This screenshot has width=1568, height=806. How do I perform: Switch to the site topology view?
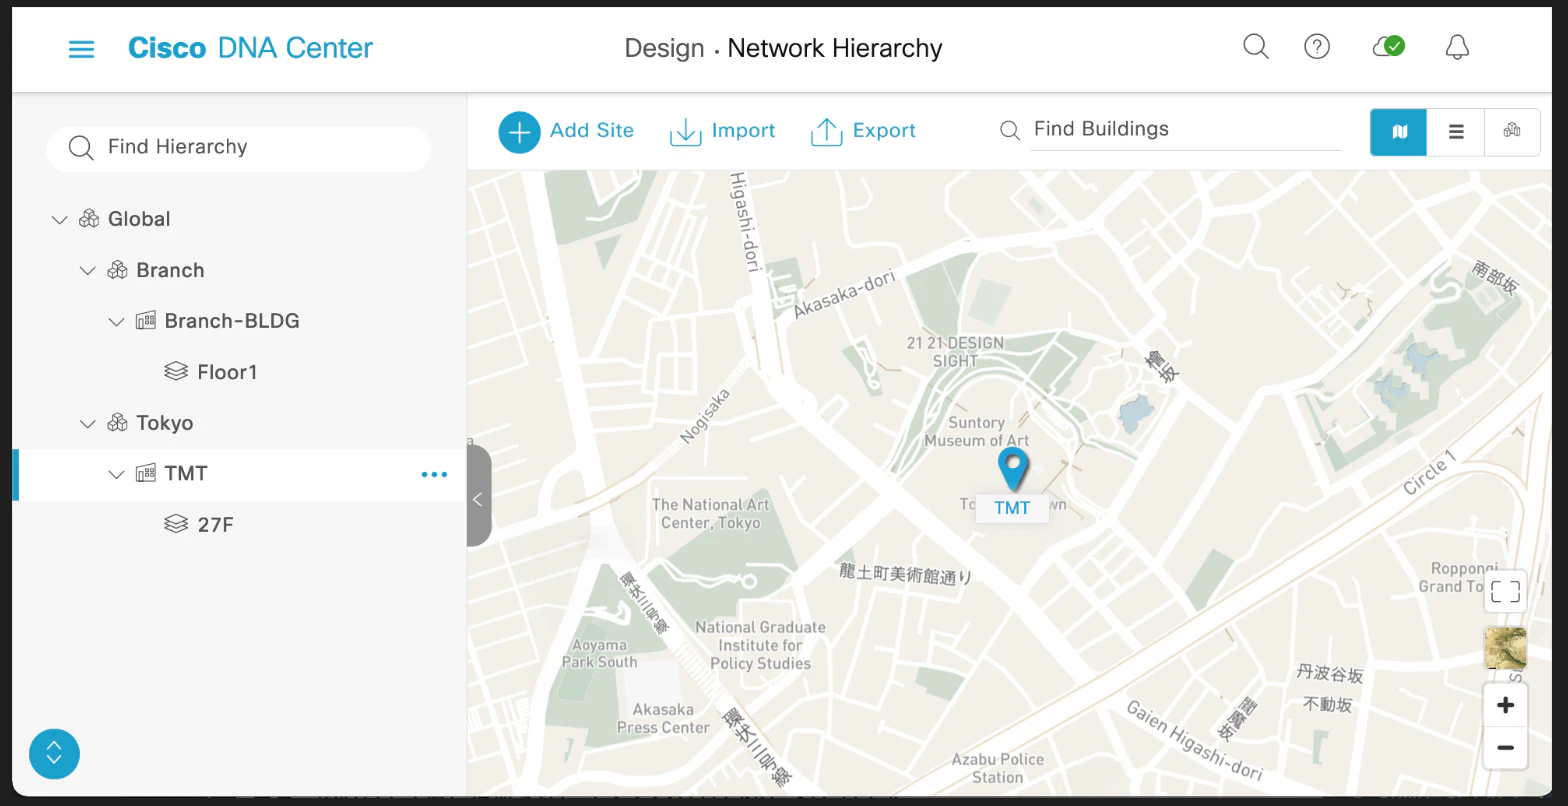point(1512,131)
